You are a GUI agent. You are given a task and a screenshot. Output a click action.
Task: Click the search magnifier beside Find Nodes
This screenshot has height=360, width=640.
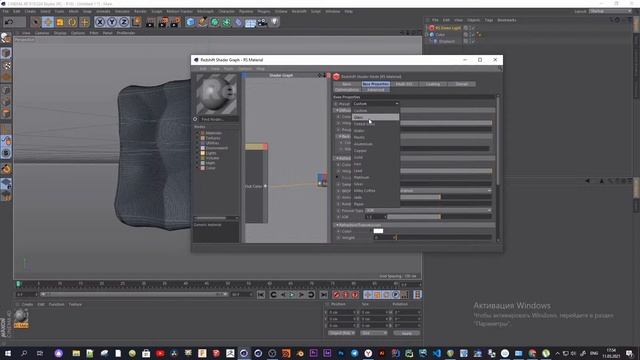click(x=196, y=119)
